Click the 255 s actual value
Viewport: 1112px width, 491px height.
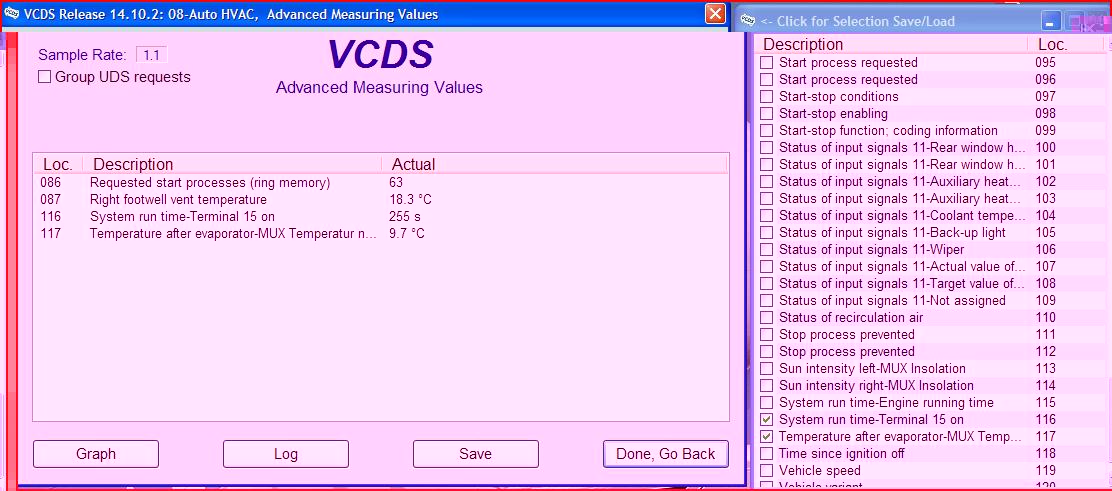[404, 216]
